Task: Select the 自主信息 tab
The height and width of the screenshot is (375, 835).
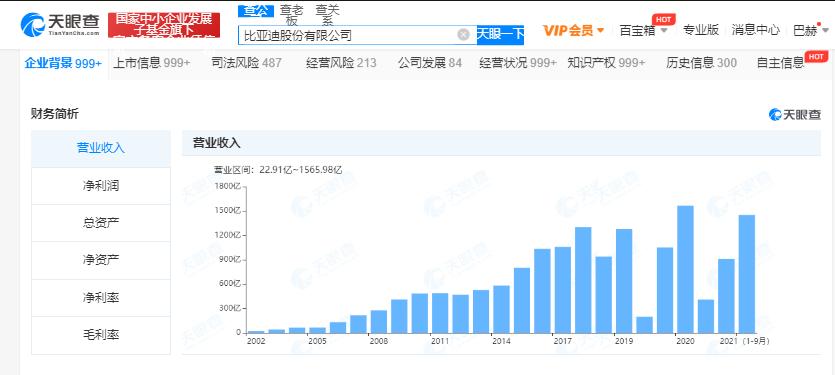Action: [x=781, y=63]
